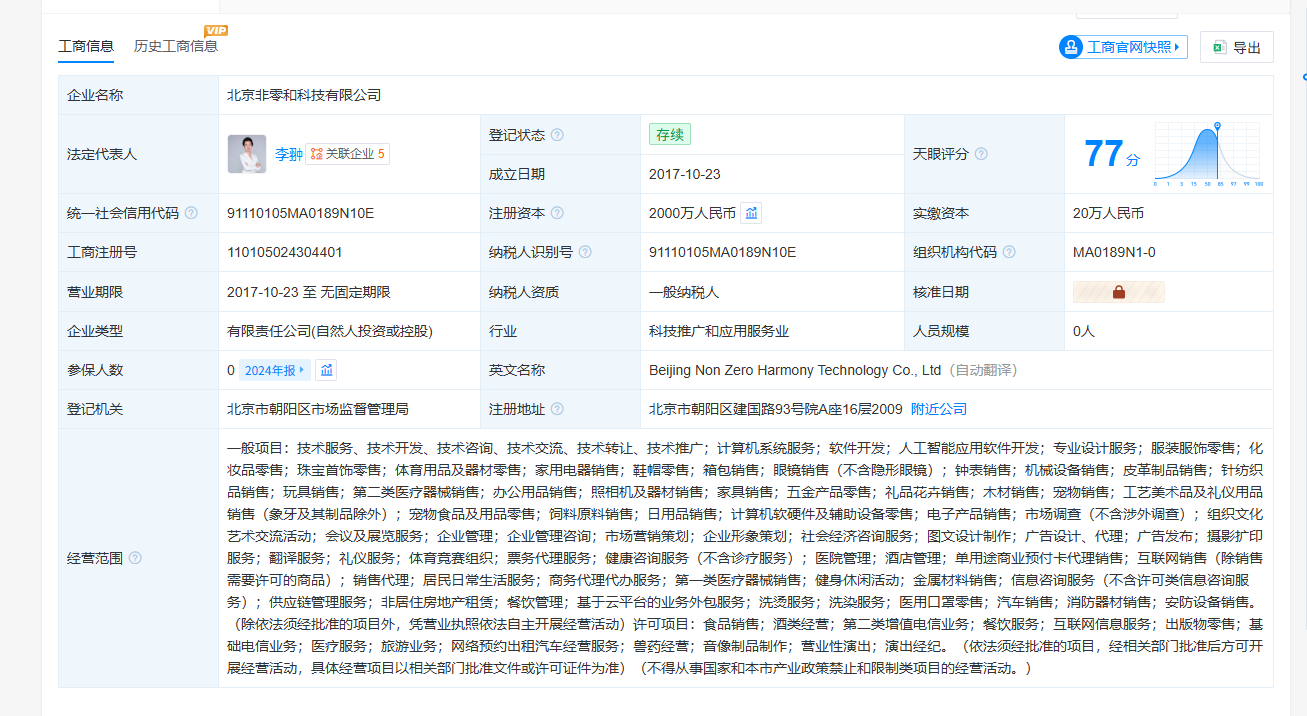Click the help icon beside 登记状态

click(557, 135)
